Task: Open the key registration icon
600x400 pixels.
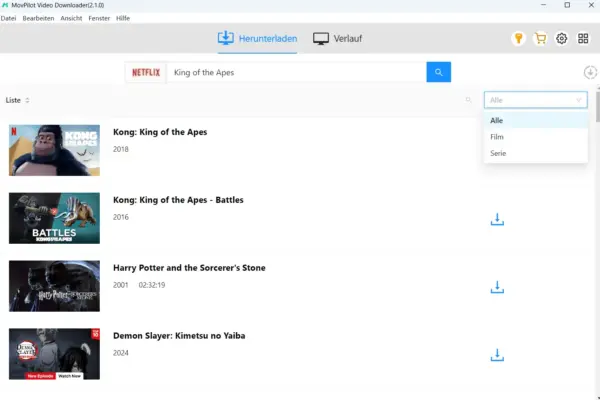Action: click(x=518, y=38)
